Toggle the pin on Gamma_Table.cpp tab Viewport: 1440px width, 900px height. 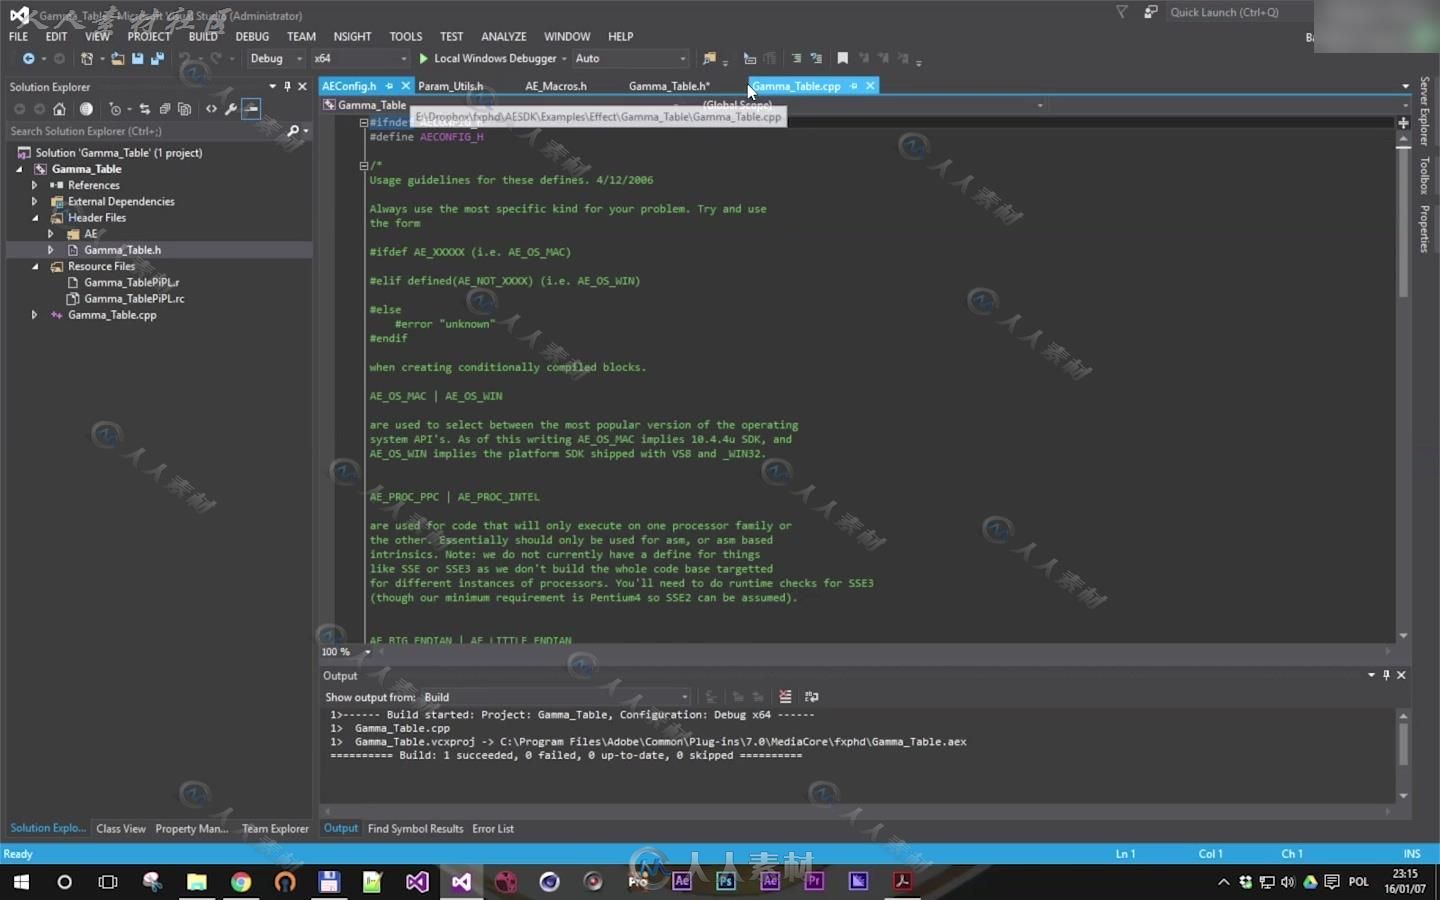tap(853, 86)
